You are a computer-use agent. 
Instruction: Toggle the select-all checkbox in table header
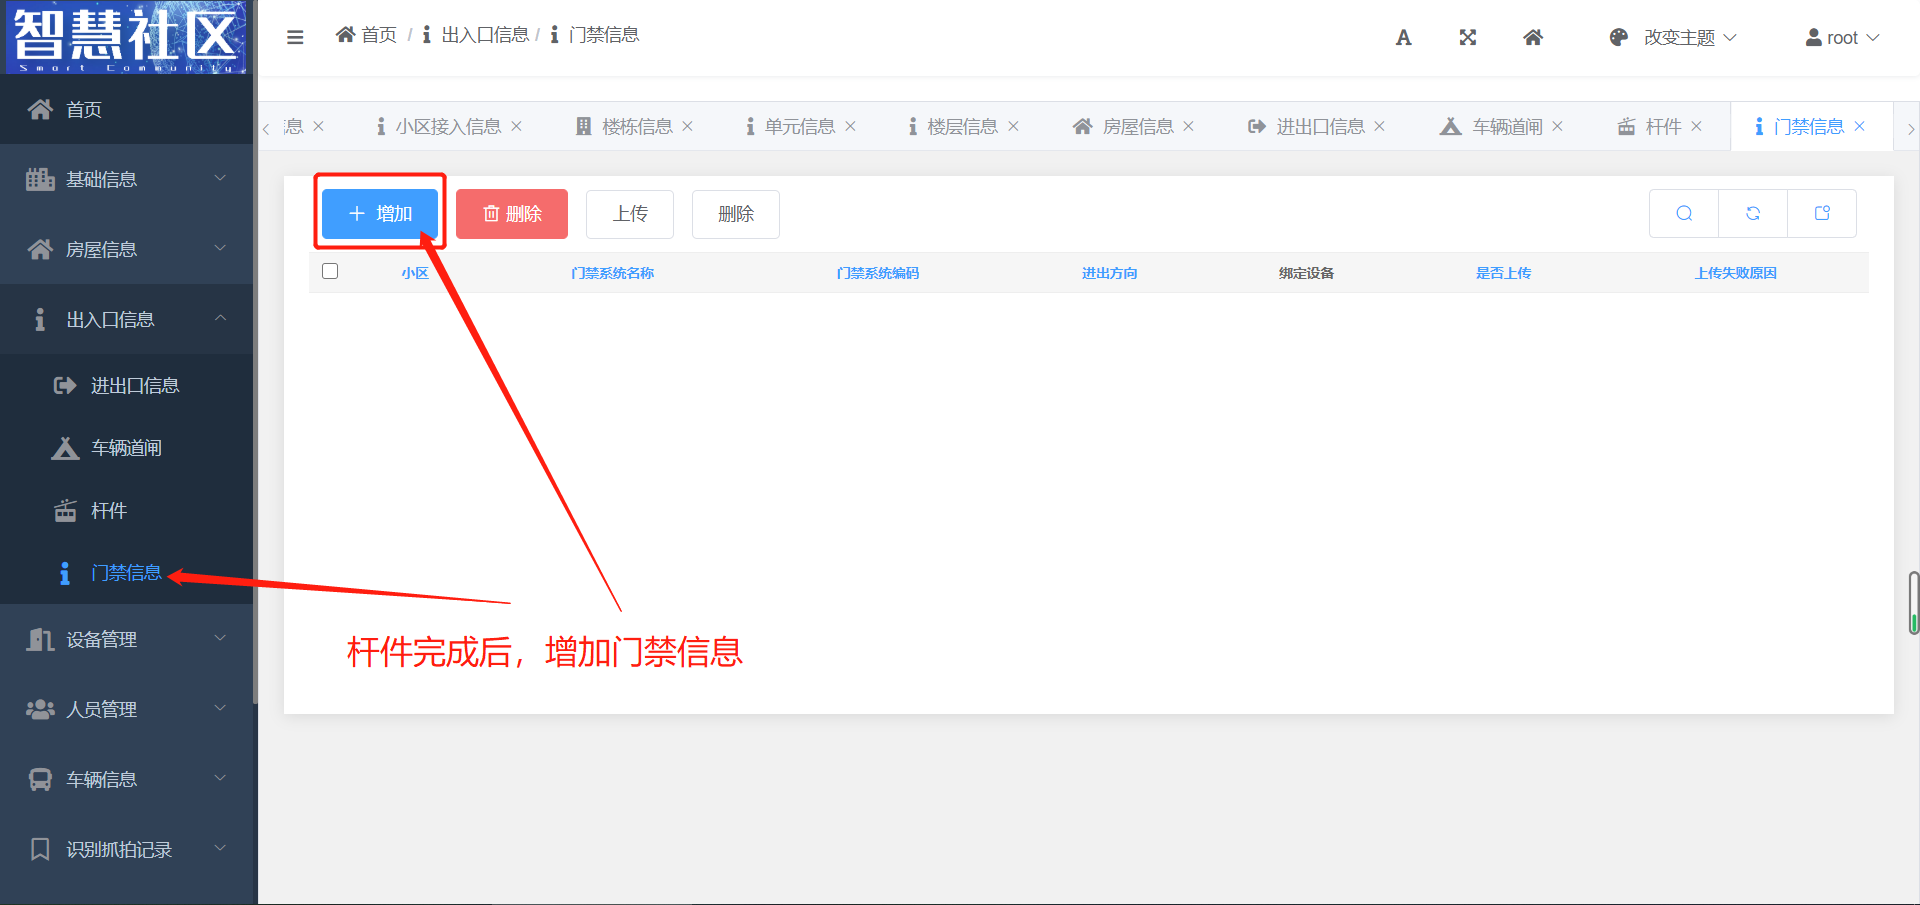point(330,271)
